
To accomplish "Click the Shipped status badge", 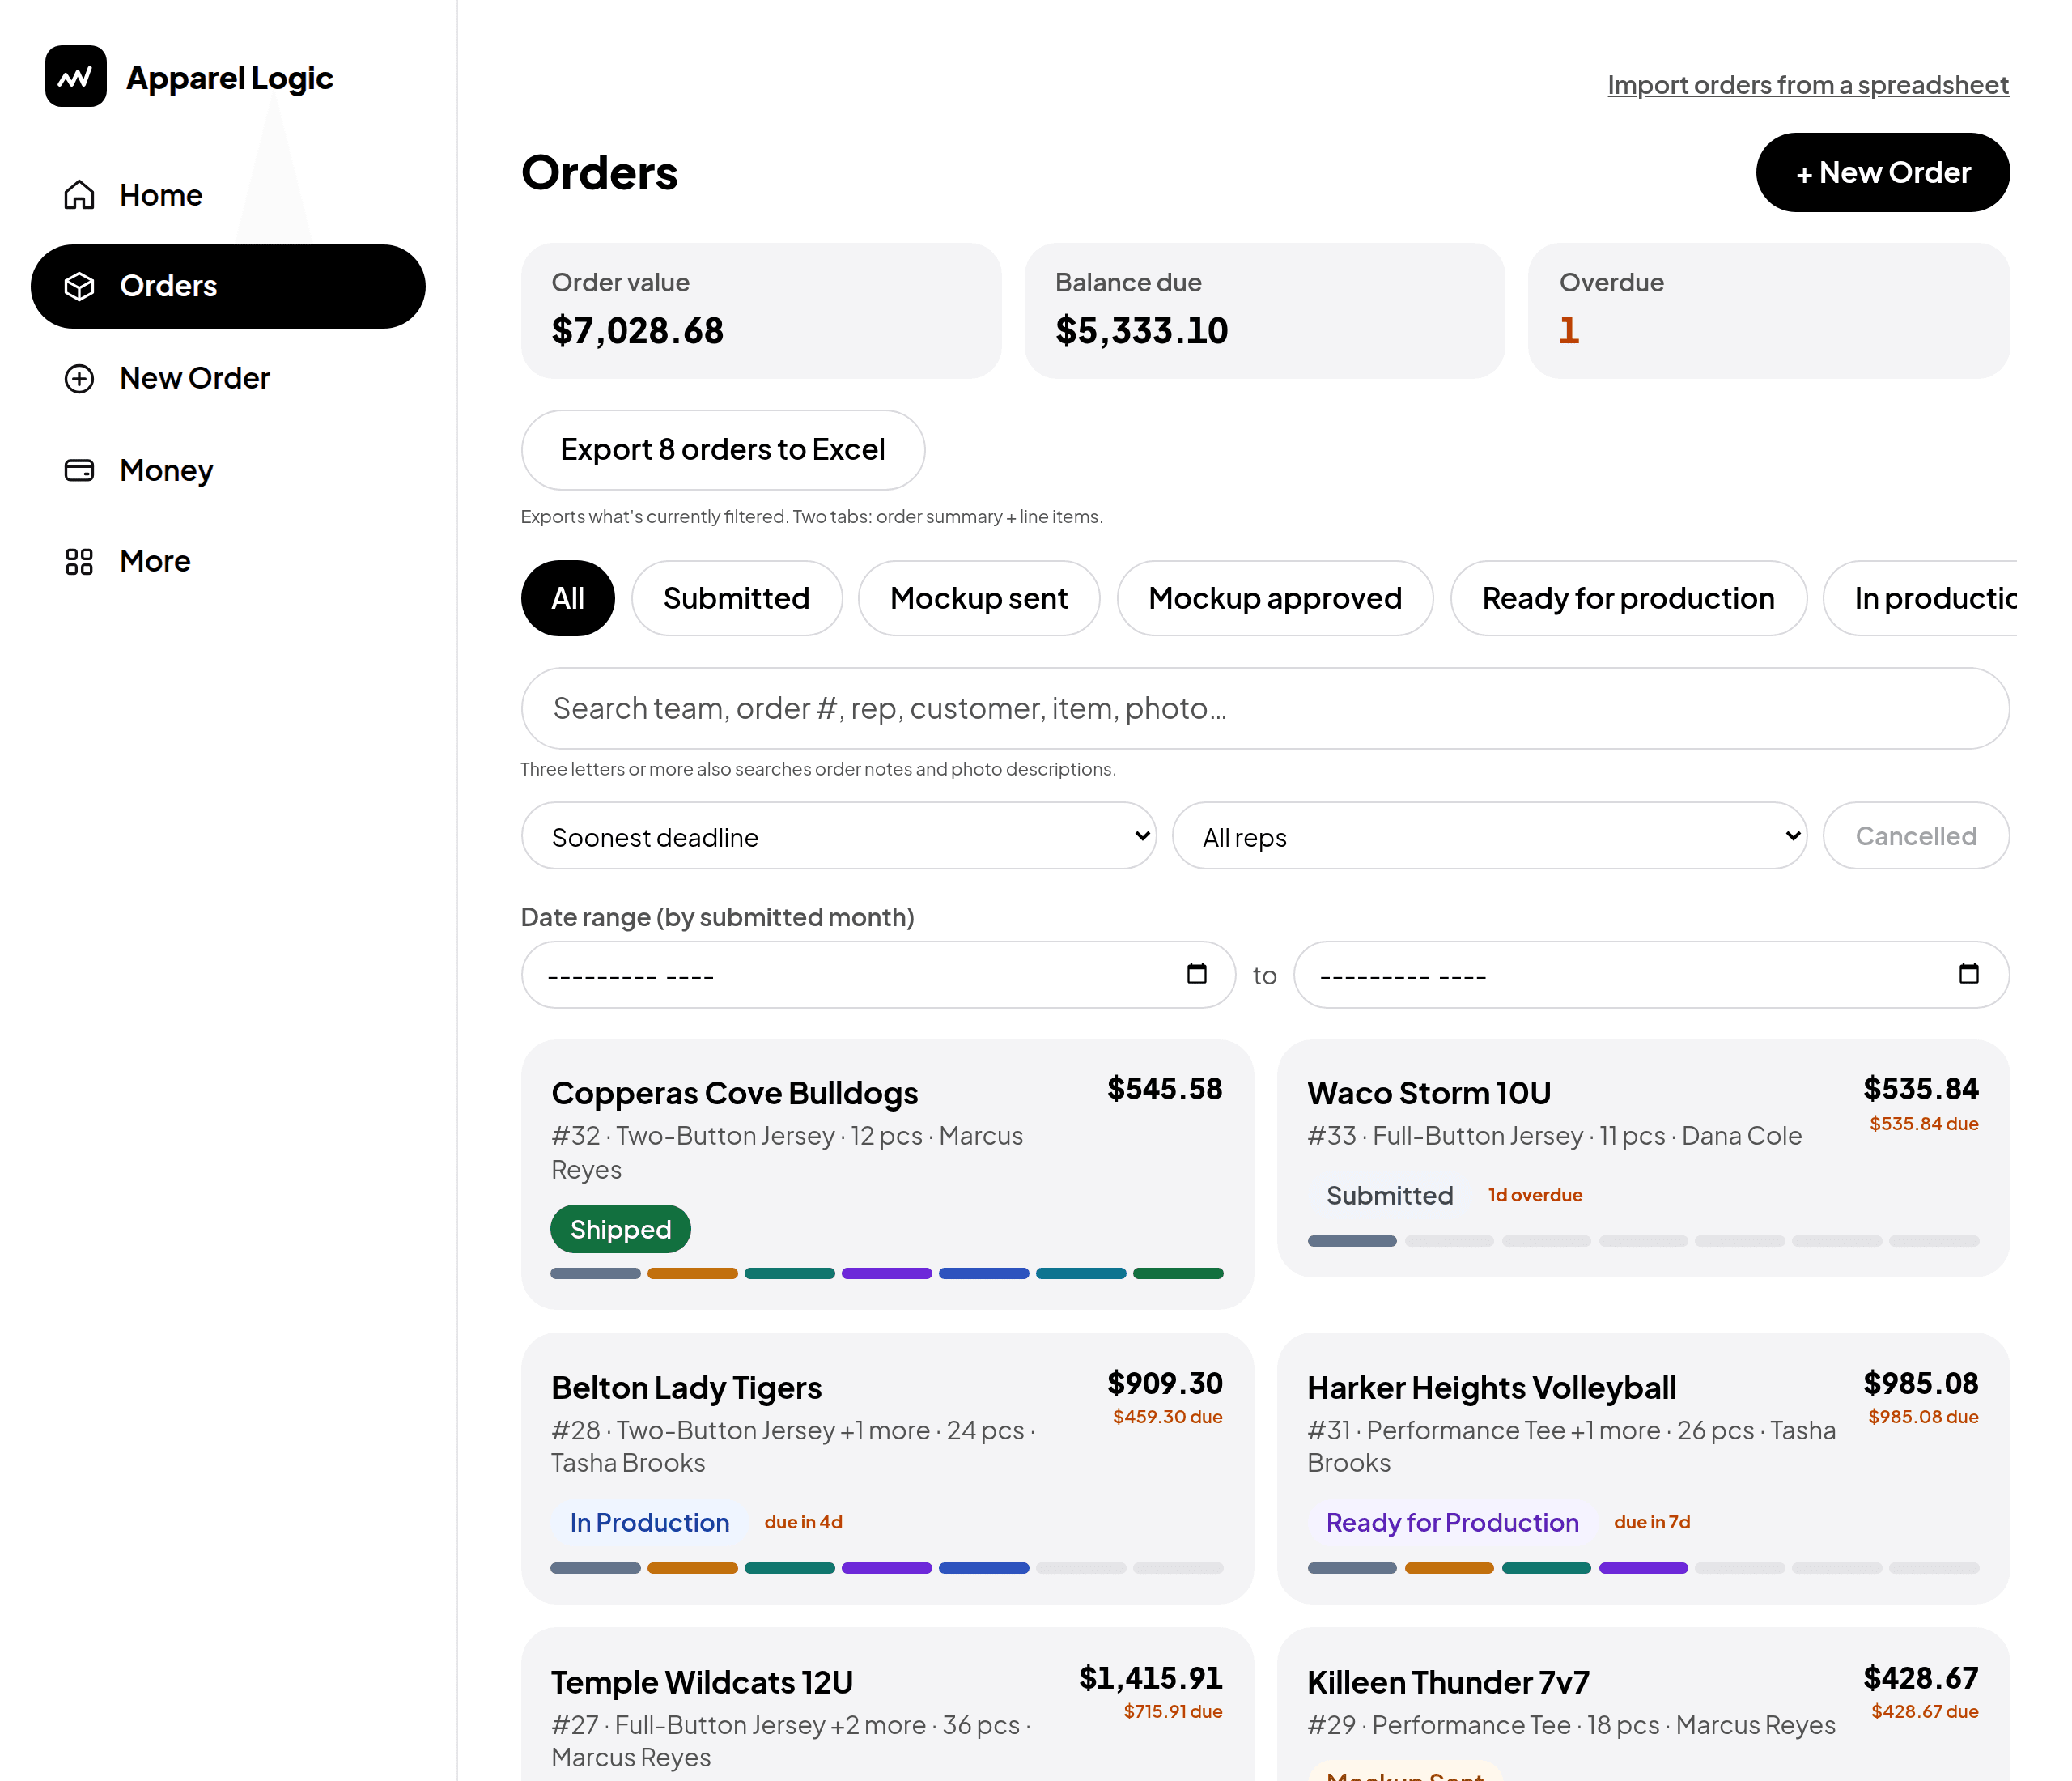I will click(x=620, y=1229).
